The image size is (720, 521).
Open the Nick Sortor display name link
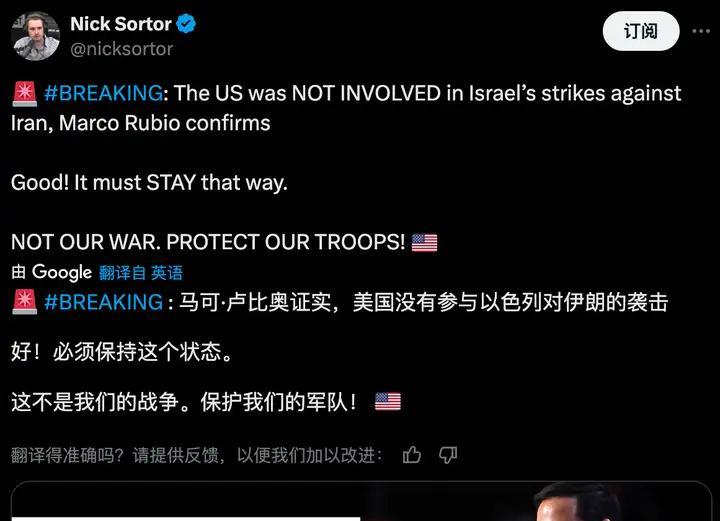point(121,24)
